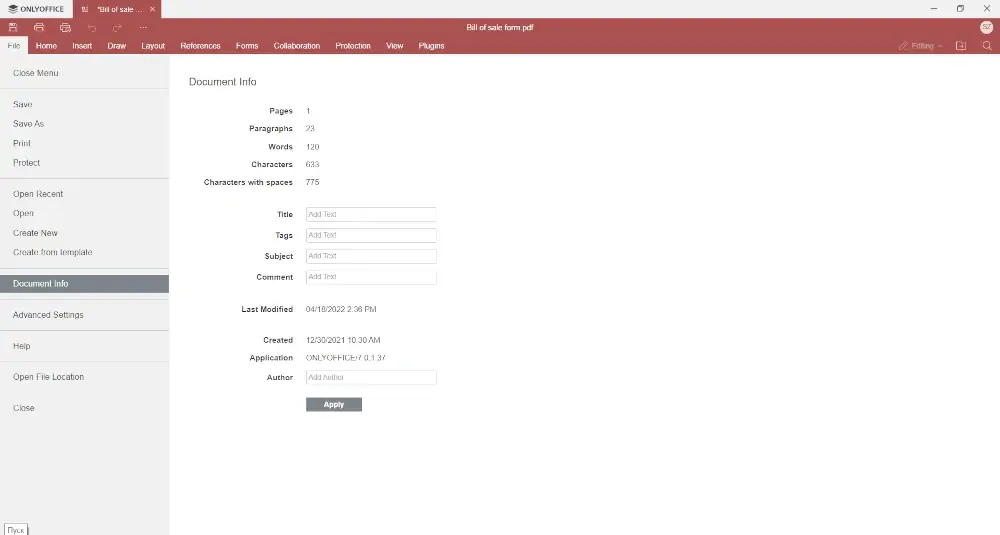Click the Пуск start button
1000x535 pixels.
coord(15,529)
